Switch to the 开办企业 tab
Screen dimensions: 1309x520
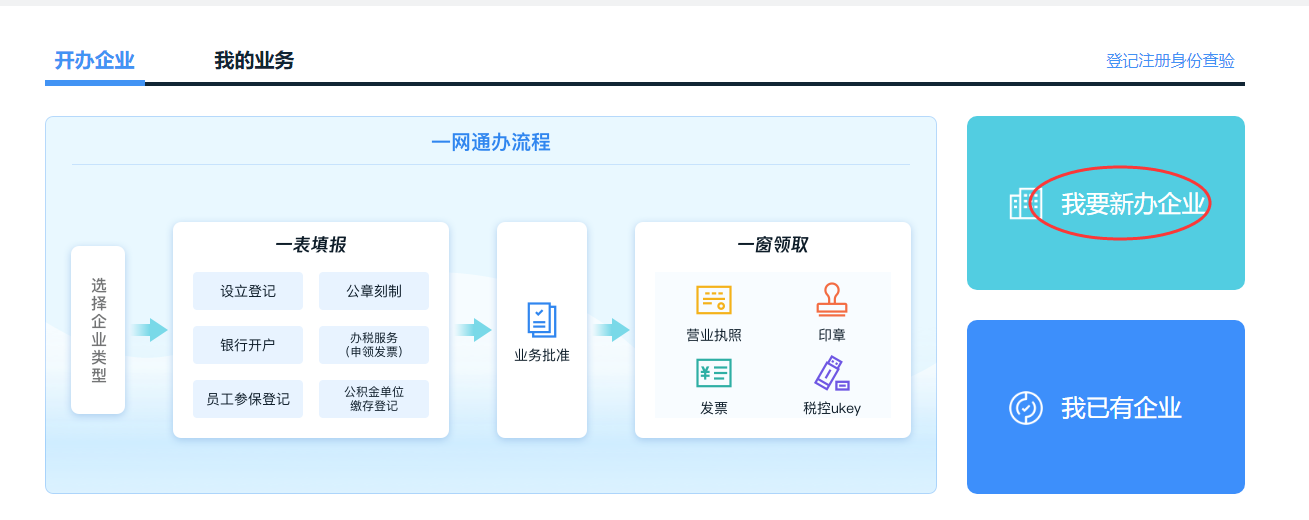click(94, 61)
